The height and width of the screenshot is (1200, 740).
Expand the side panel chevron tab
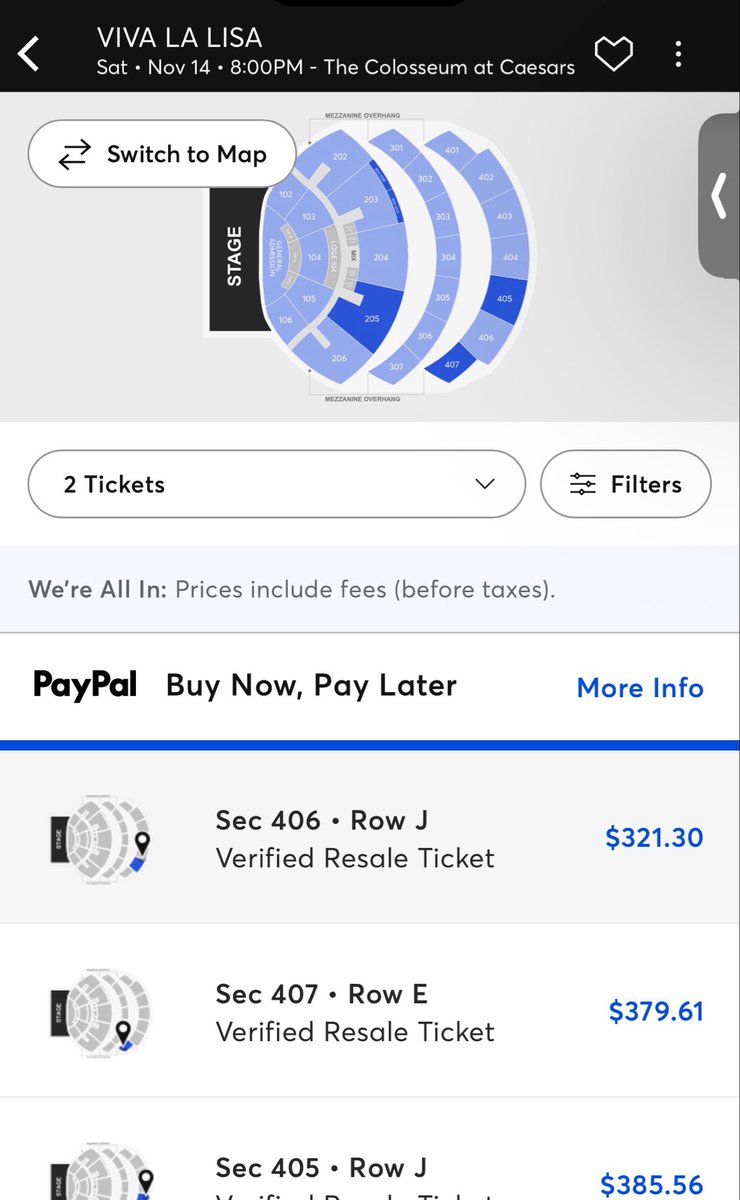coord(719,196)
